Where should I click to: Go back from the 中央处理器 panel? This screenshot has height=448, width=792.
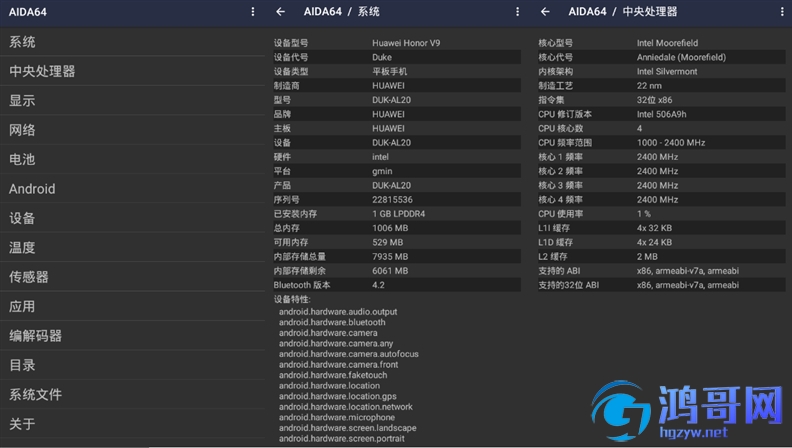click(545, 12)
